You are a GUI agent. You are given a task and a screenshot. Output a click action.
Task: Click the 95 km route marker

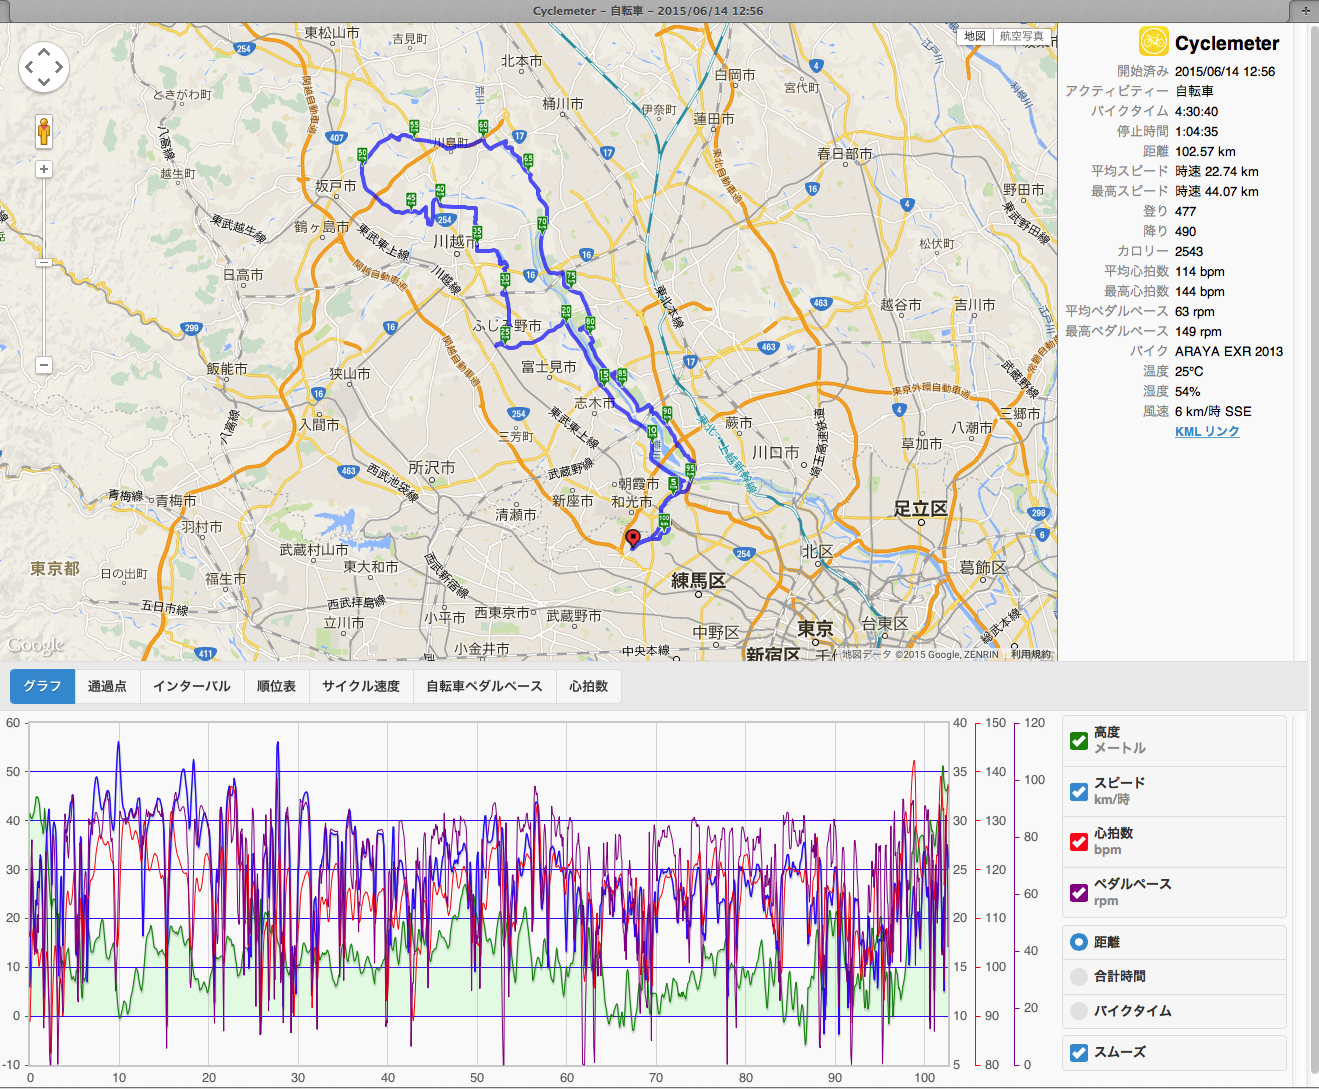tap(690, 469)
